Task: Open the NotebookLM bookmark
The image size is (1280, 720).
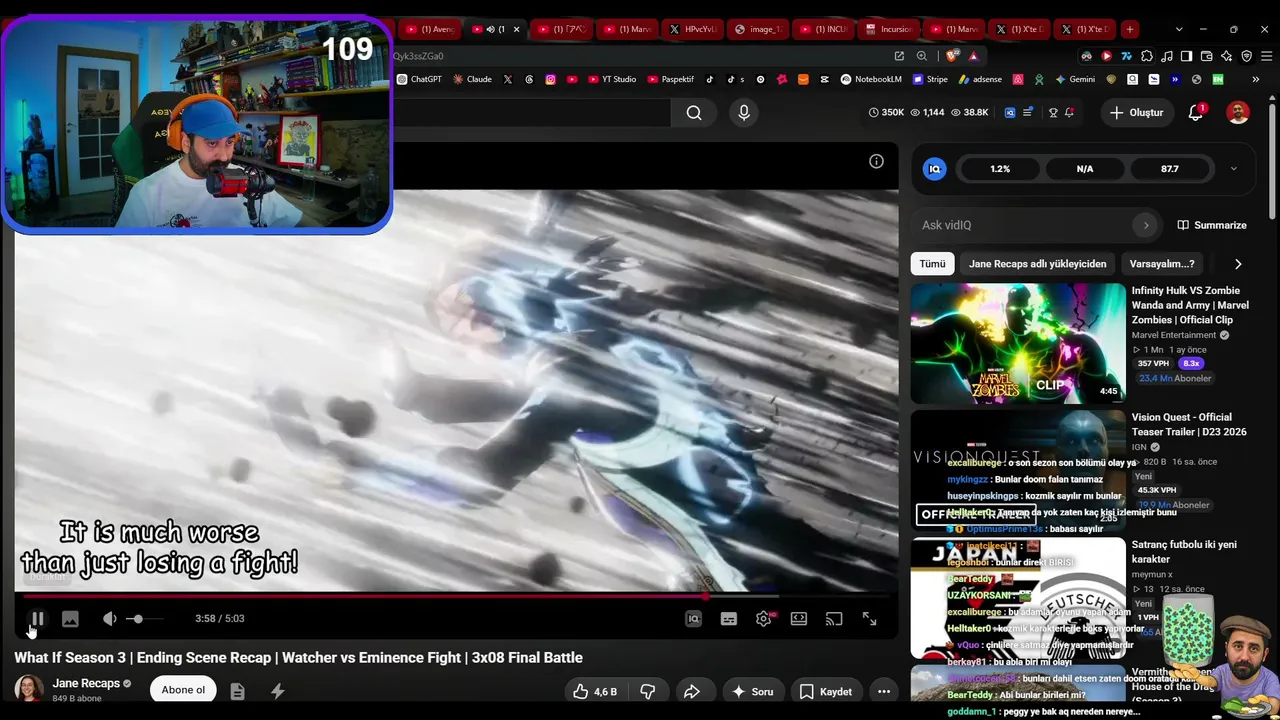Action: pos(870,79)
